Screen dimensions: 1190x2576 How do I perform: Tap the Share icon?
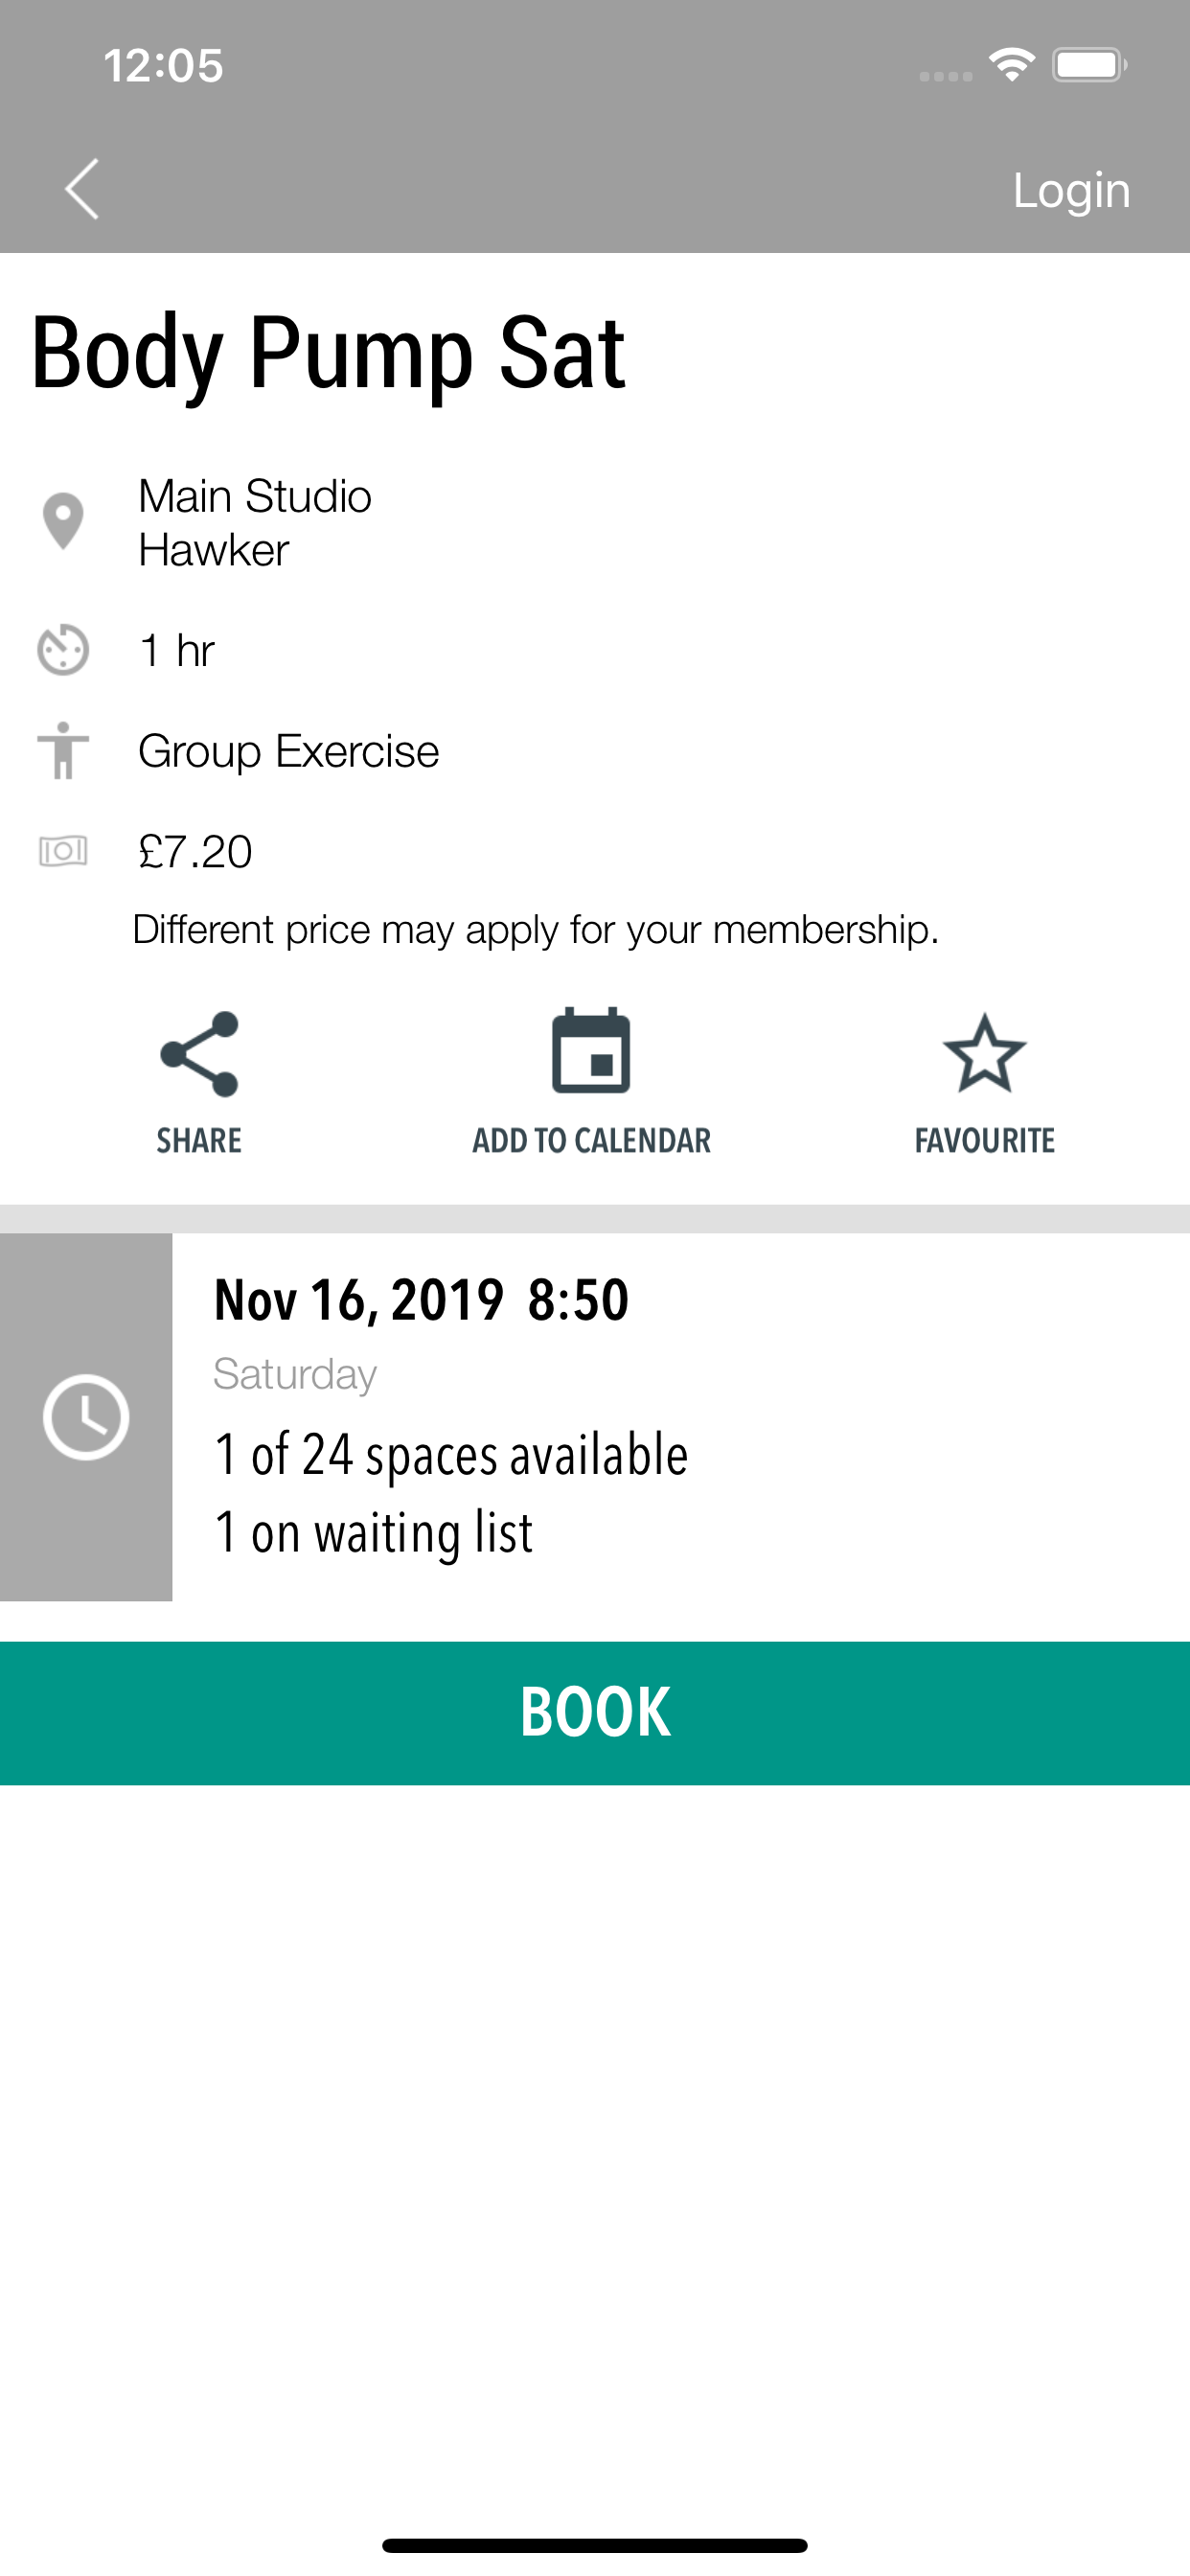pyautogui.click(x=199, y=1054)
